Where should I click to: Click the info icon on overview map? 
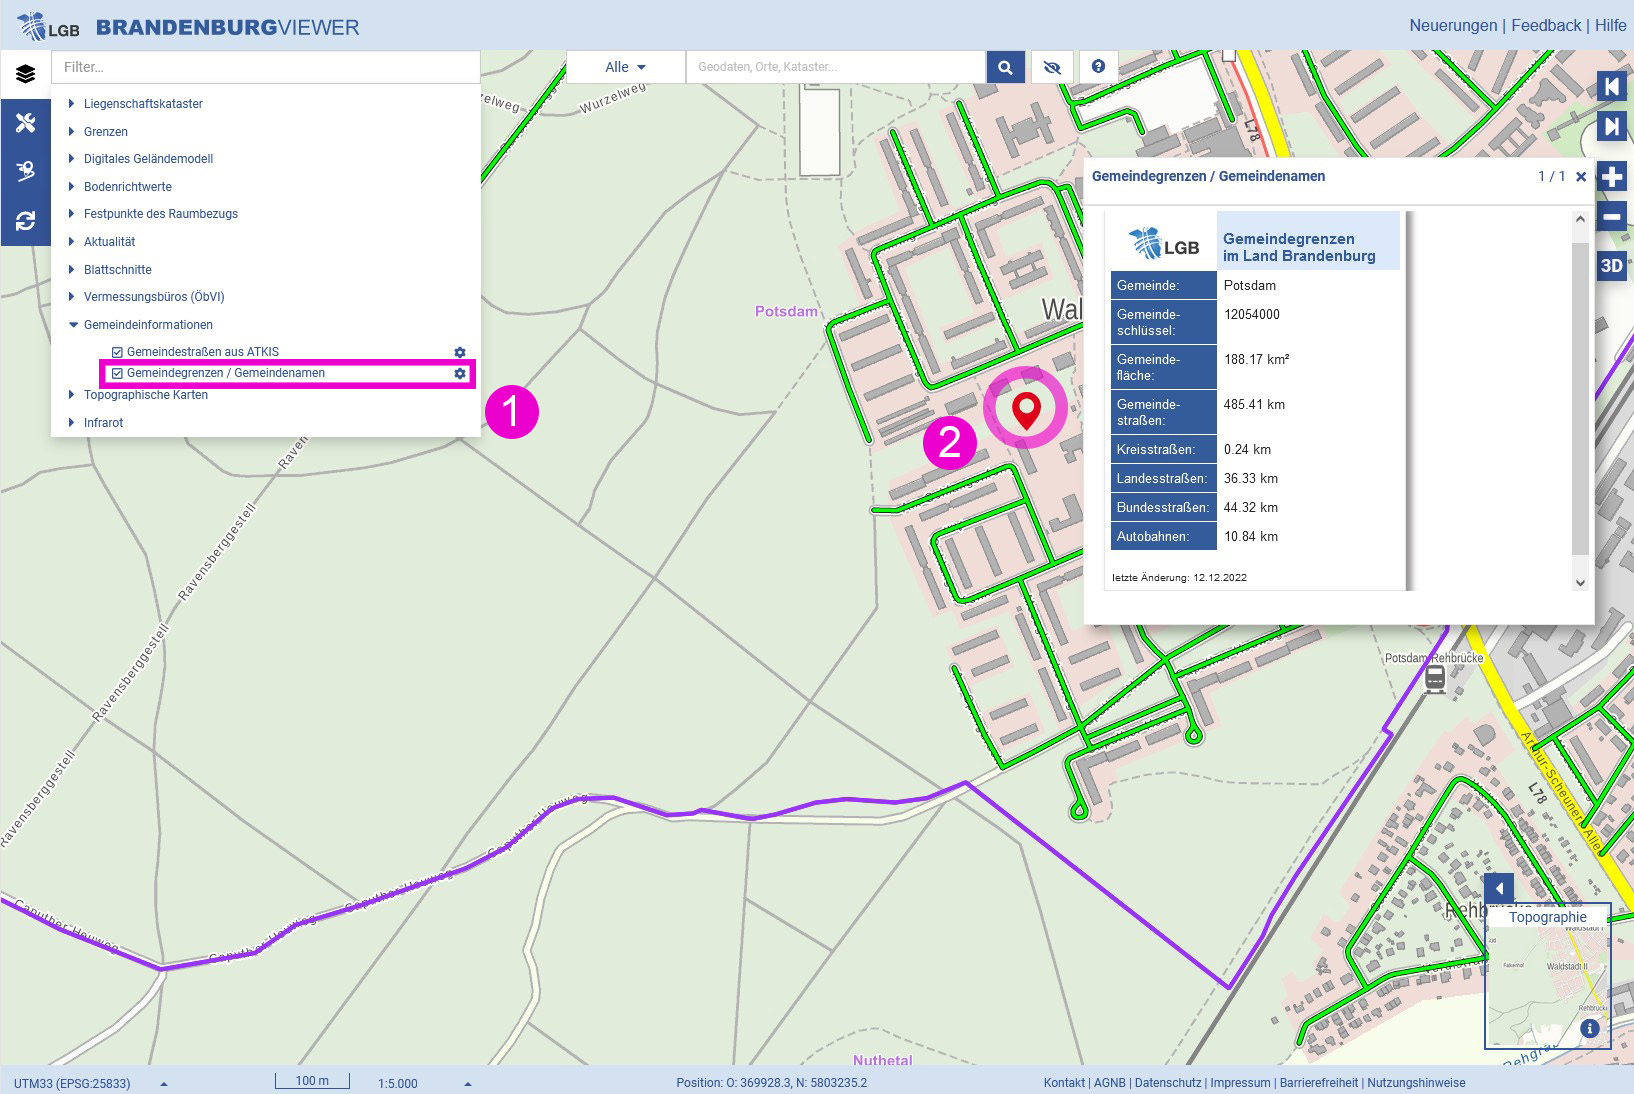pos(1589,1028)
